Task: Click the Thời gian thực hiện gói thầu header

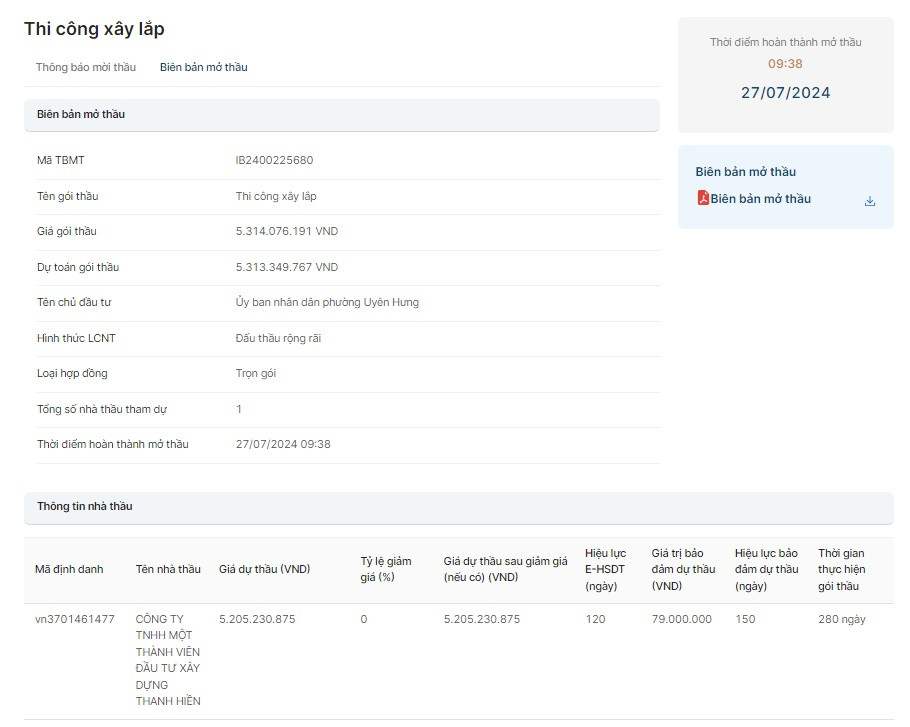Action: [x=841, y=569]
